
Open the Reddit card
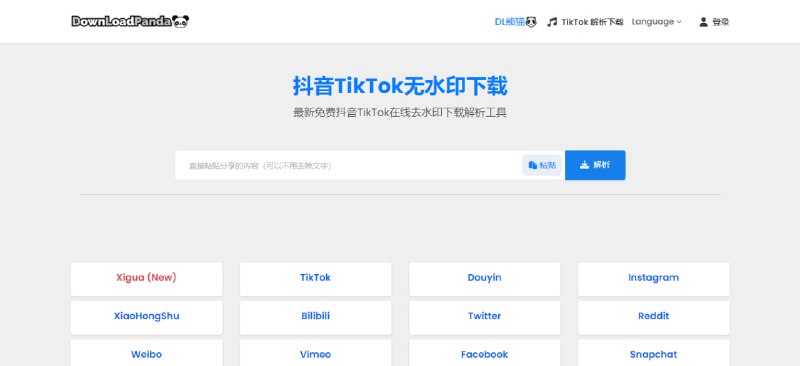tap(654, 317)
